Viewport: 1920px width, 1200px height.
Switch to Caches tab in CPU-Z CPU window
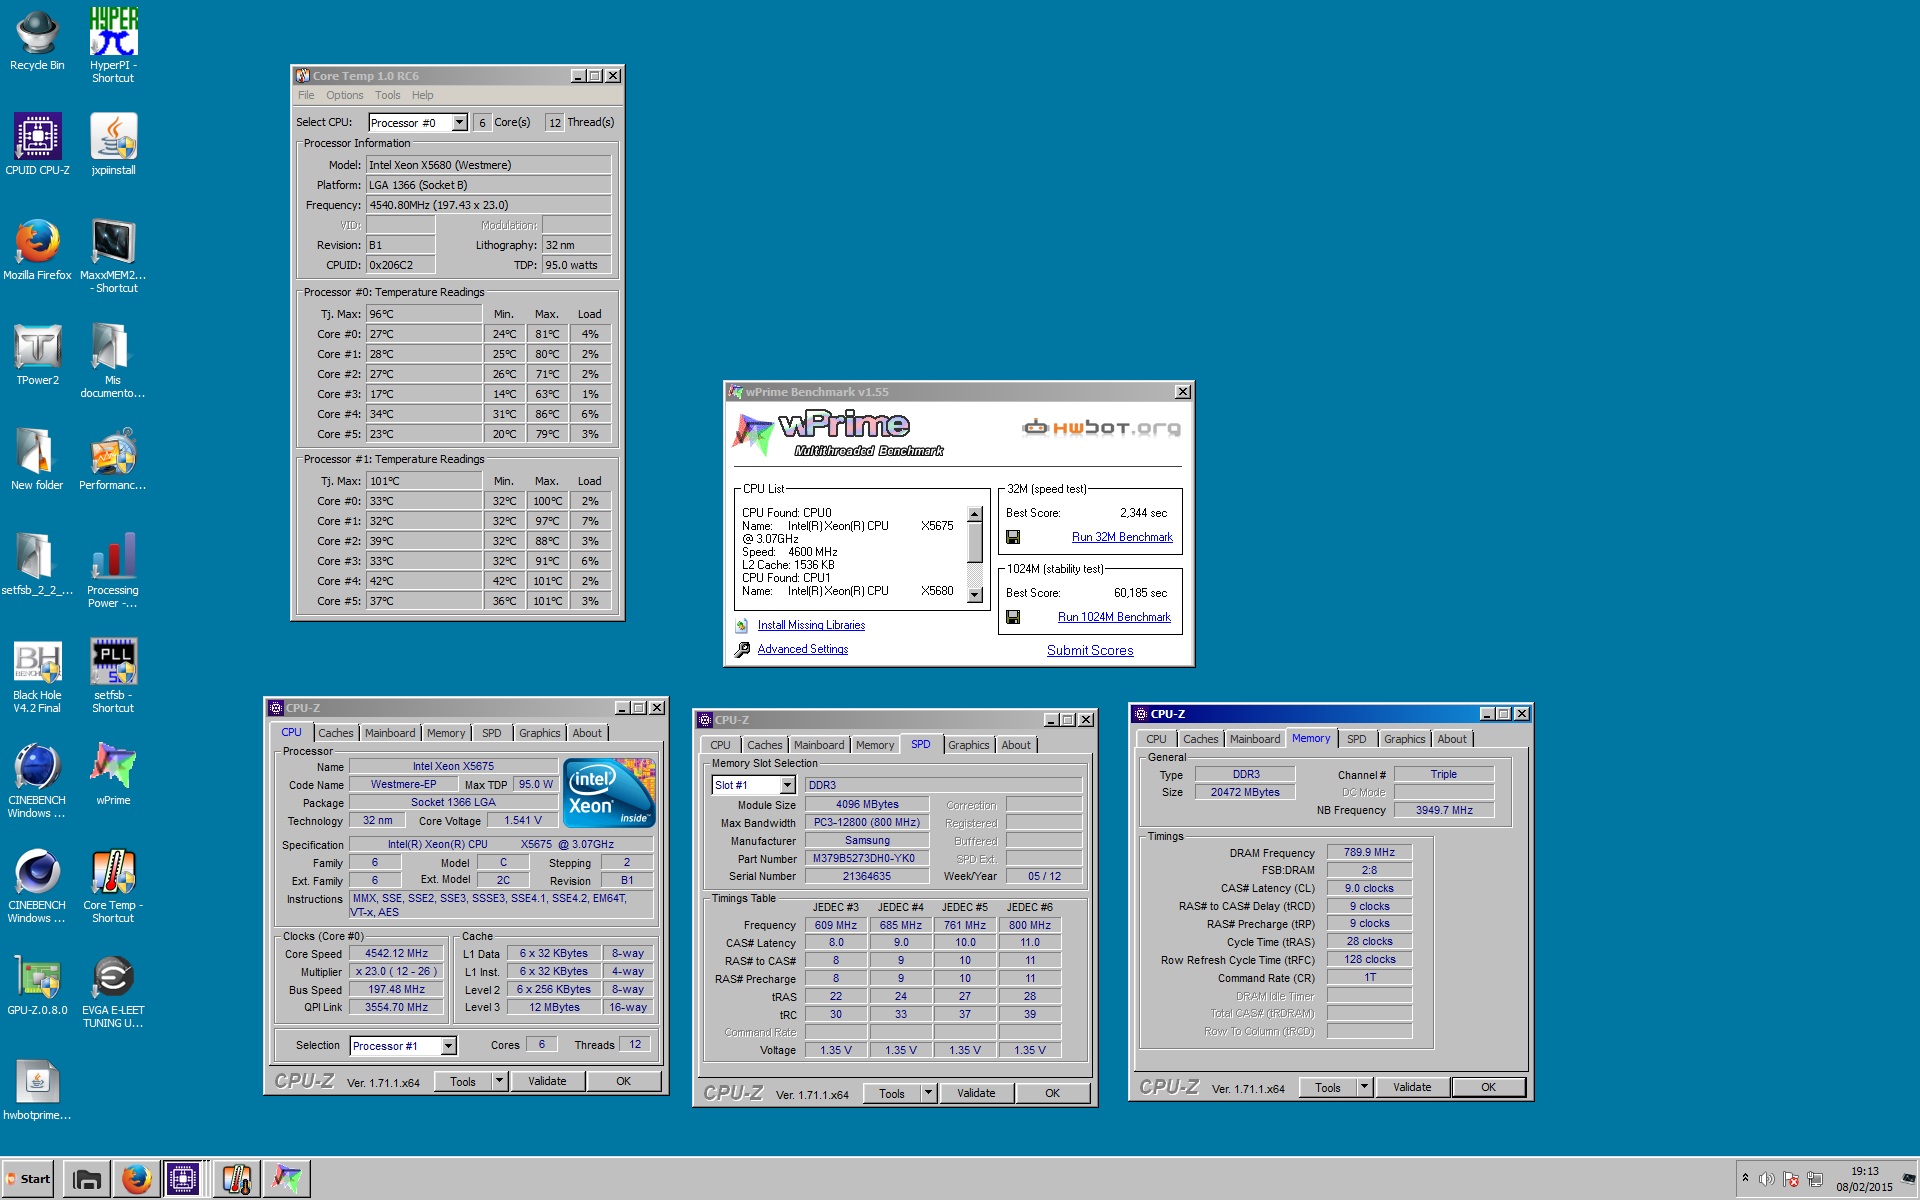point(336,733)
